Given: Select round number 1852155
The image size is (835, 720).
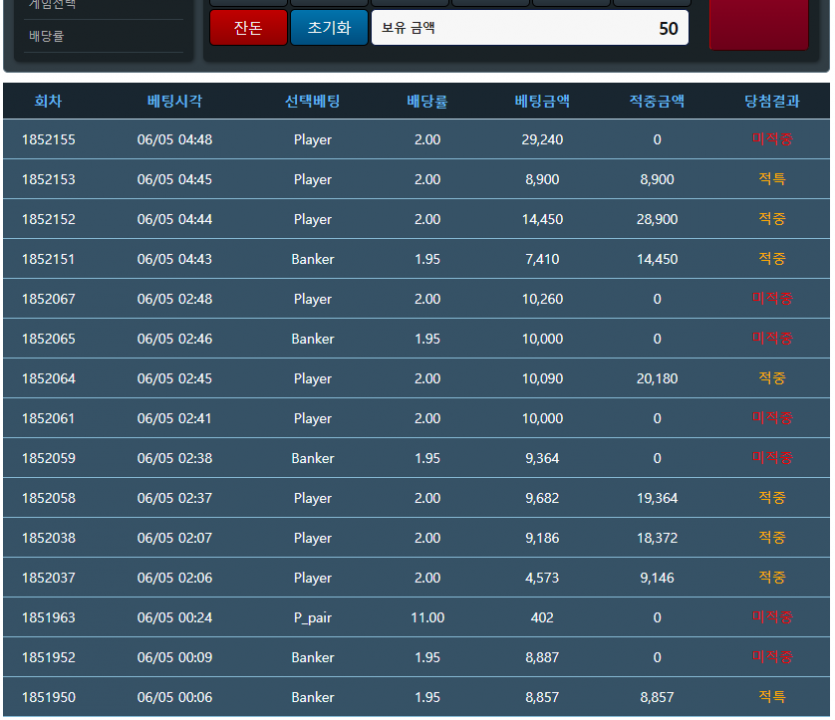Looking at the screenshot, I should coord(48,140).
